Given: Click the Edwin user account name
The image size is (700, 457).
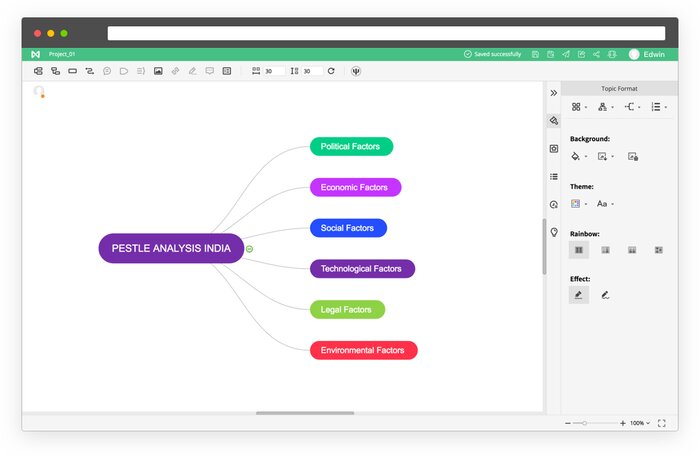Looking at the screenshot, I should coord(654,54).
